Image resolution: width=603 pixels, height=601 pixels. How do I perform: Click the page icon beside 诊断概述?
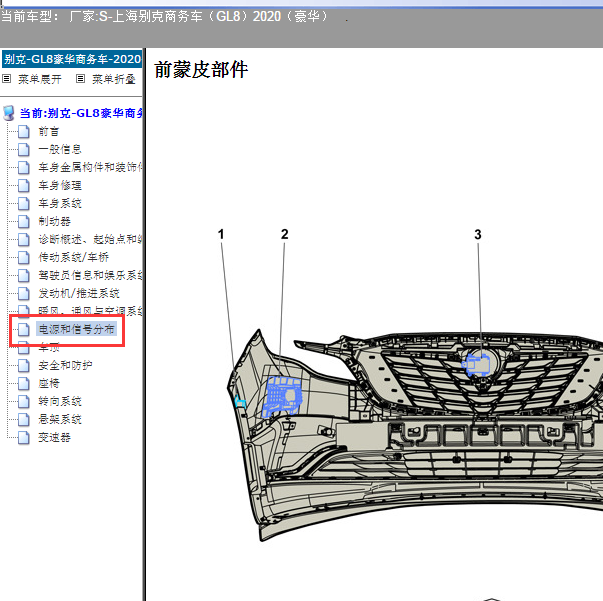(x=24, y=240)
